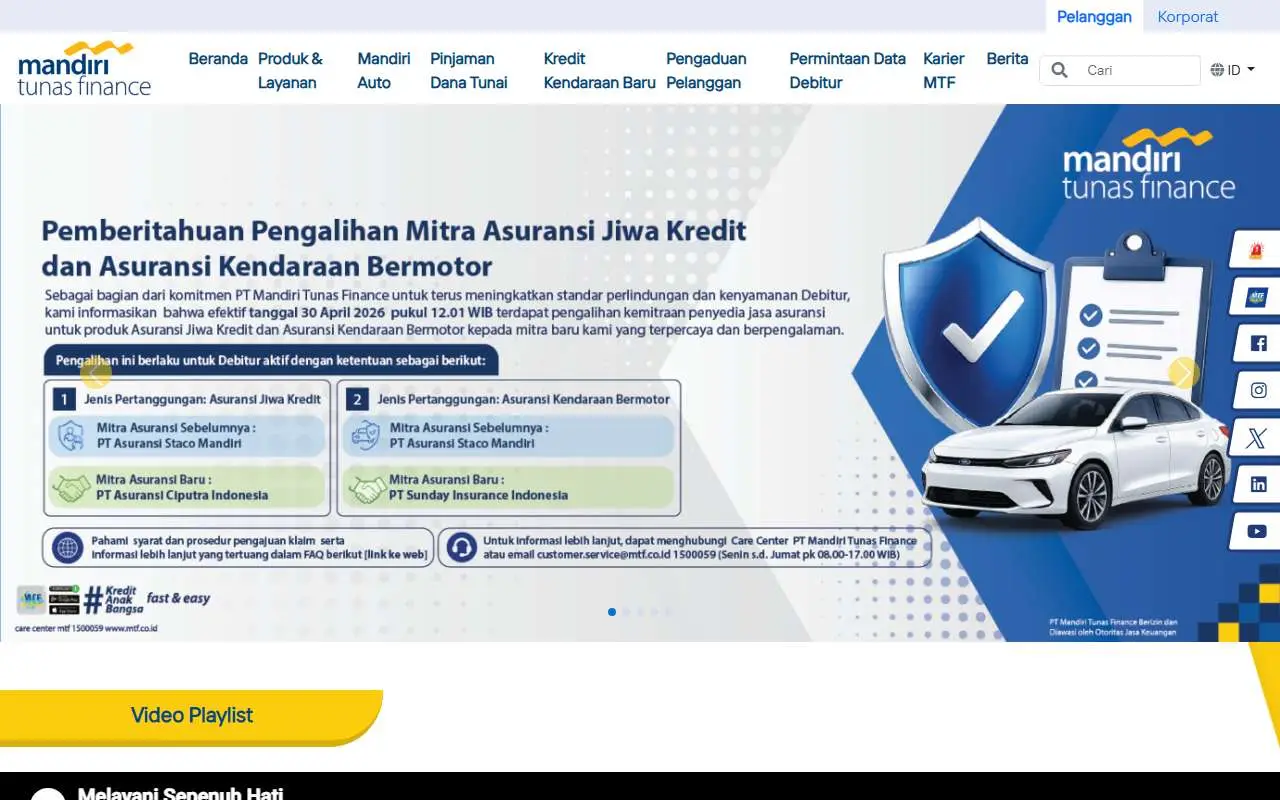Open the red alarm siren side shortcut
Viewport: 1280px width, 800px height.
pyautogui.click(x=1257, y=250)
